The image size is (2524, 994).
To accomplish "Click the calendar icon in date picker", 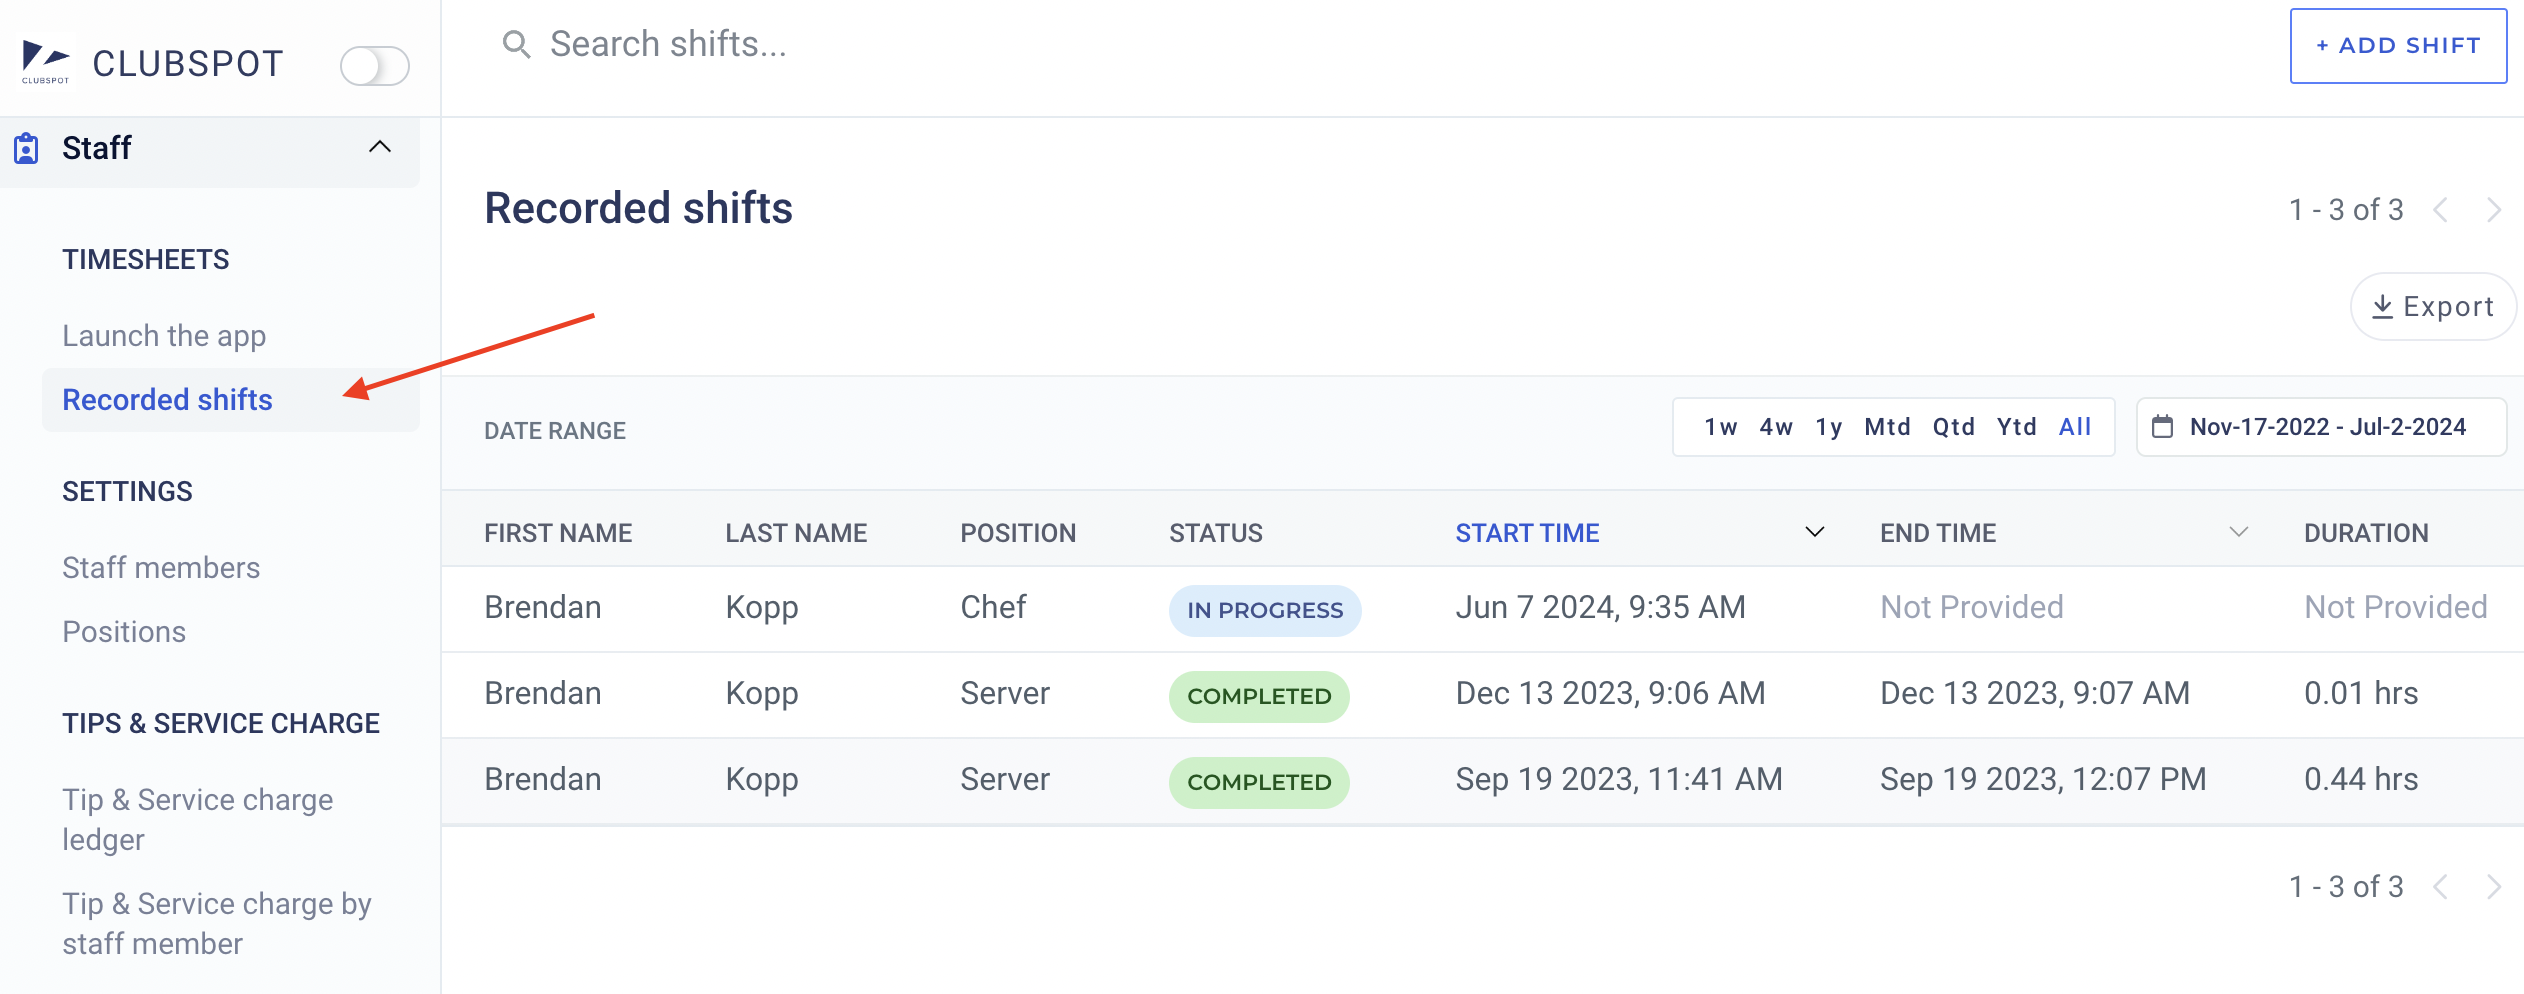I will [2162, 428].
